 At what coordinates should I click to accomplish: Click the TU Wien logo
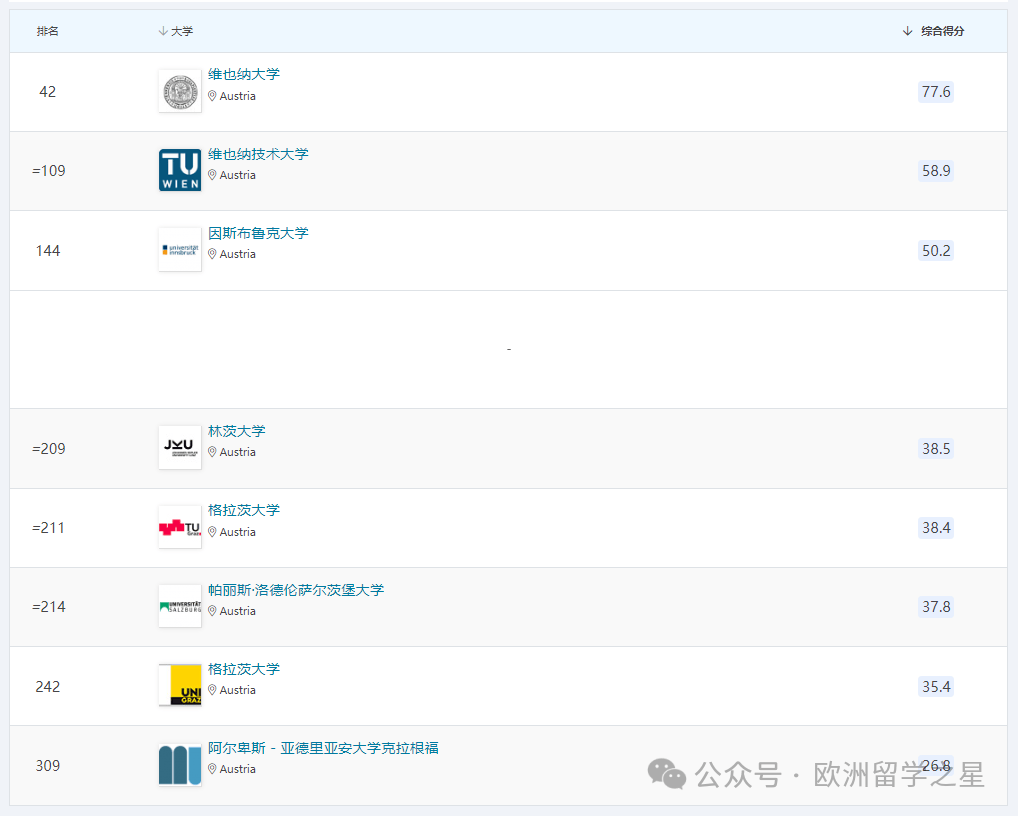point(180,170)
